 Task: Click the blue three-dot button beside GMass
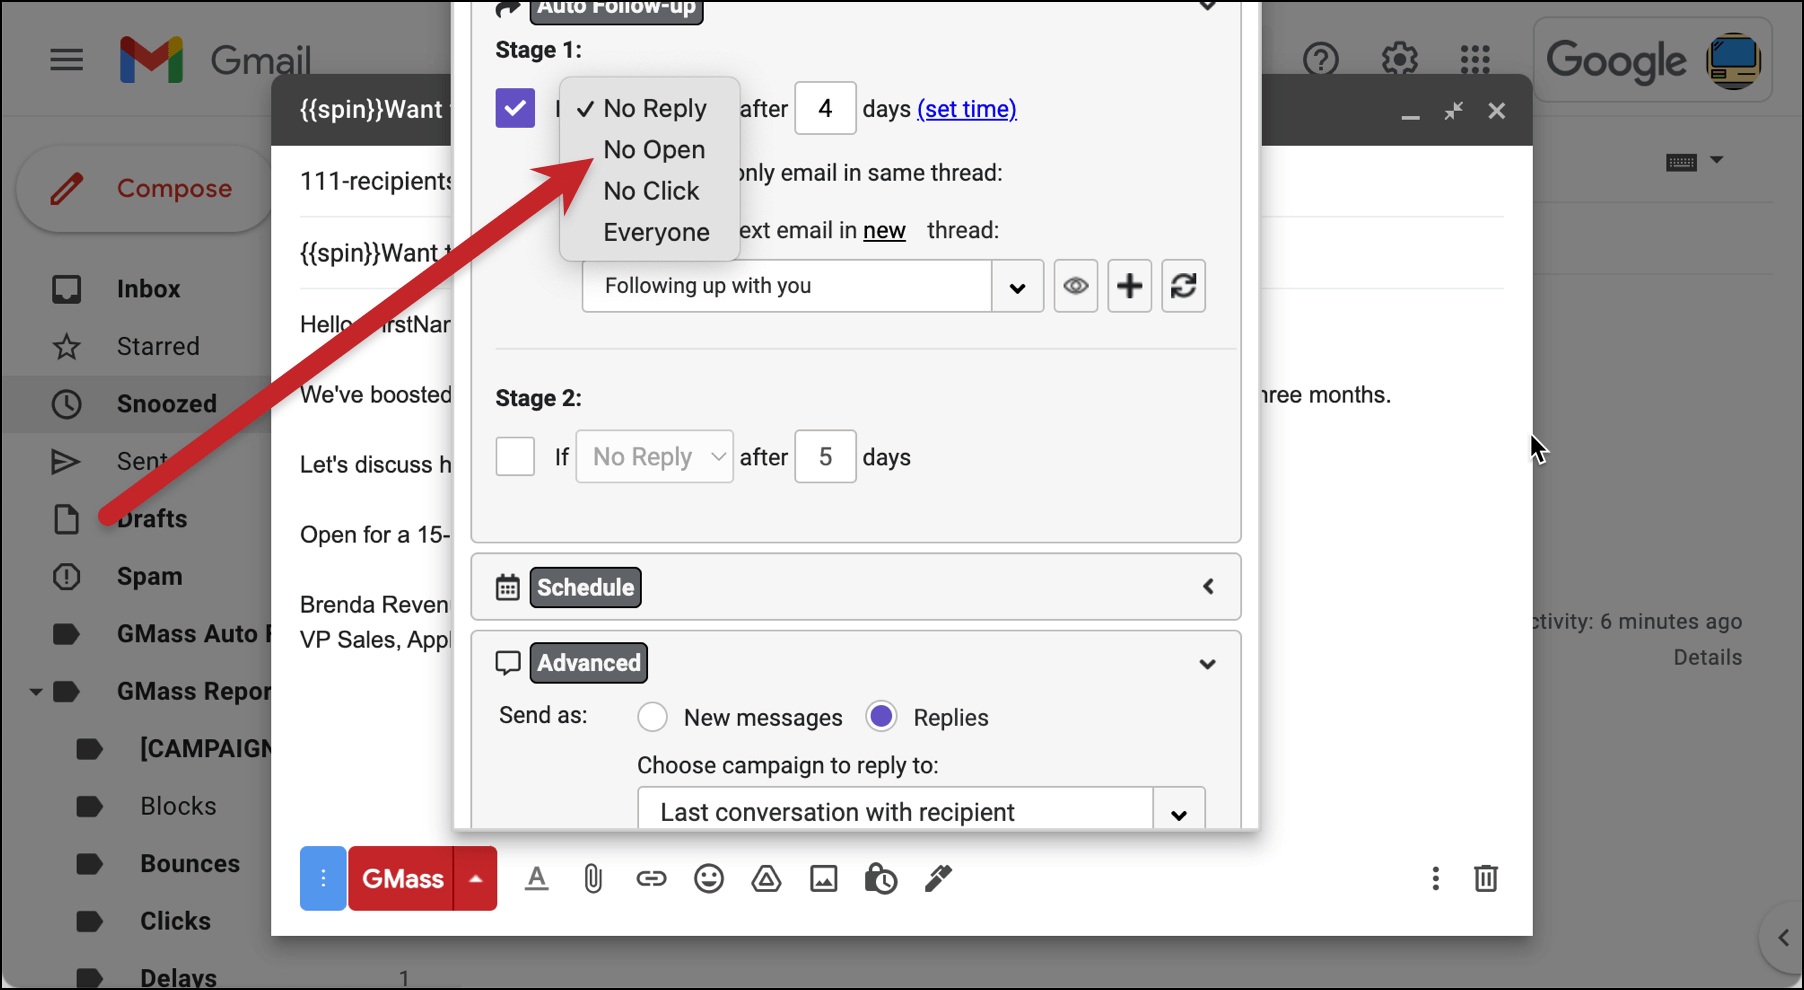click(x=323, y=879)
